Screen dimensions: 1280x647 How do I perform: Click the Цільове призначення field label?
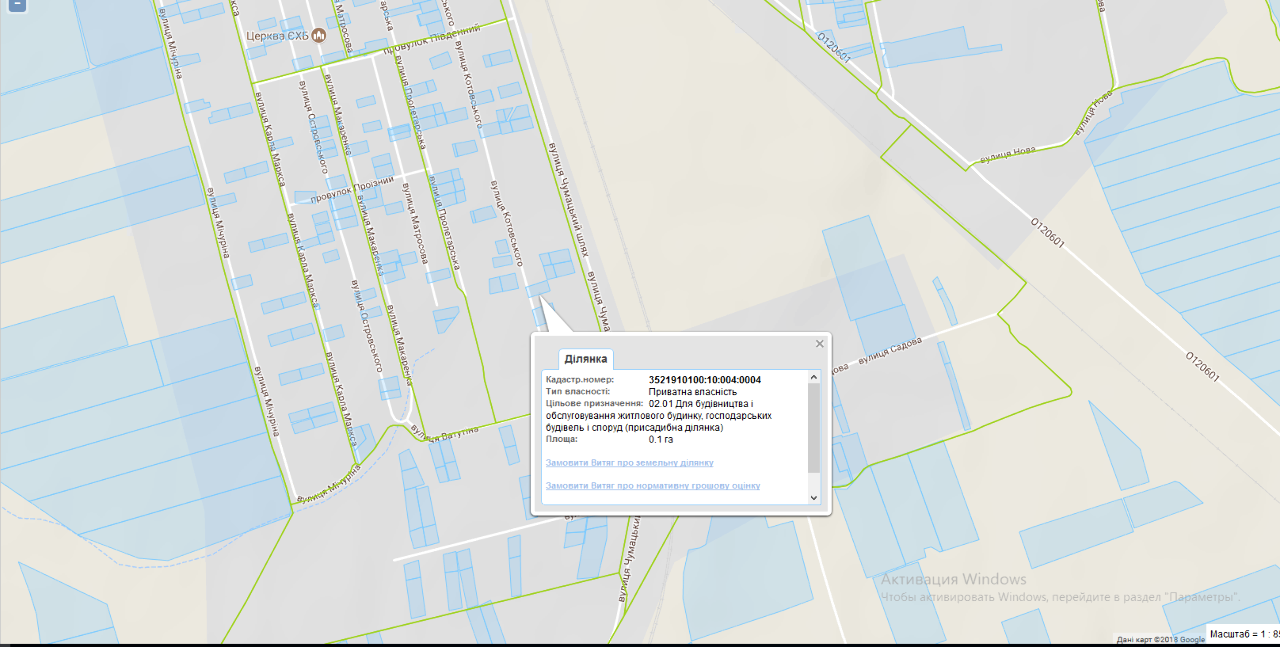pyautogui.click(x=594, y=404)
